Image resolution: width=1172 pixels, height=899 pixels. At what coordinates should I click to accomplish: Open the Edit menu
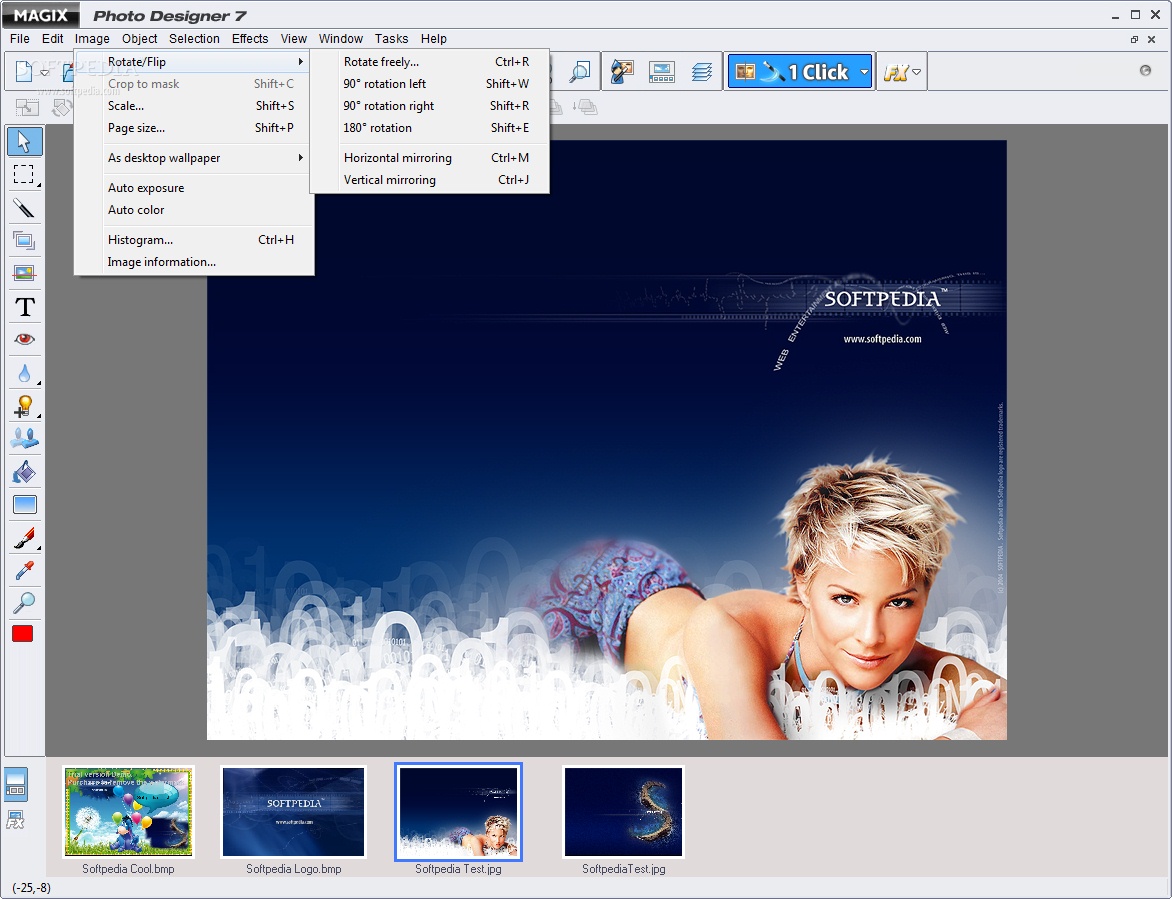click(52, 38)
